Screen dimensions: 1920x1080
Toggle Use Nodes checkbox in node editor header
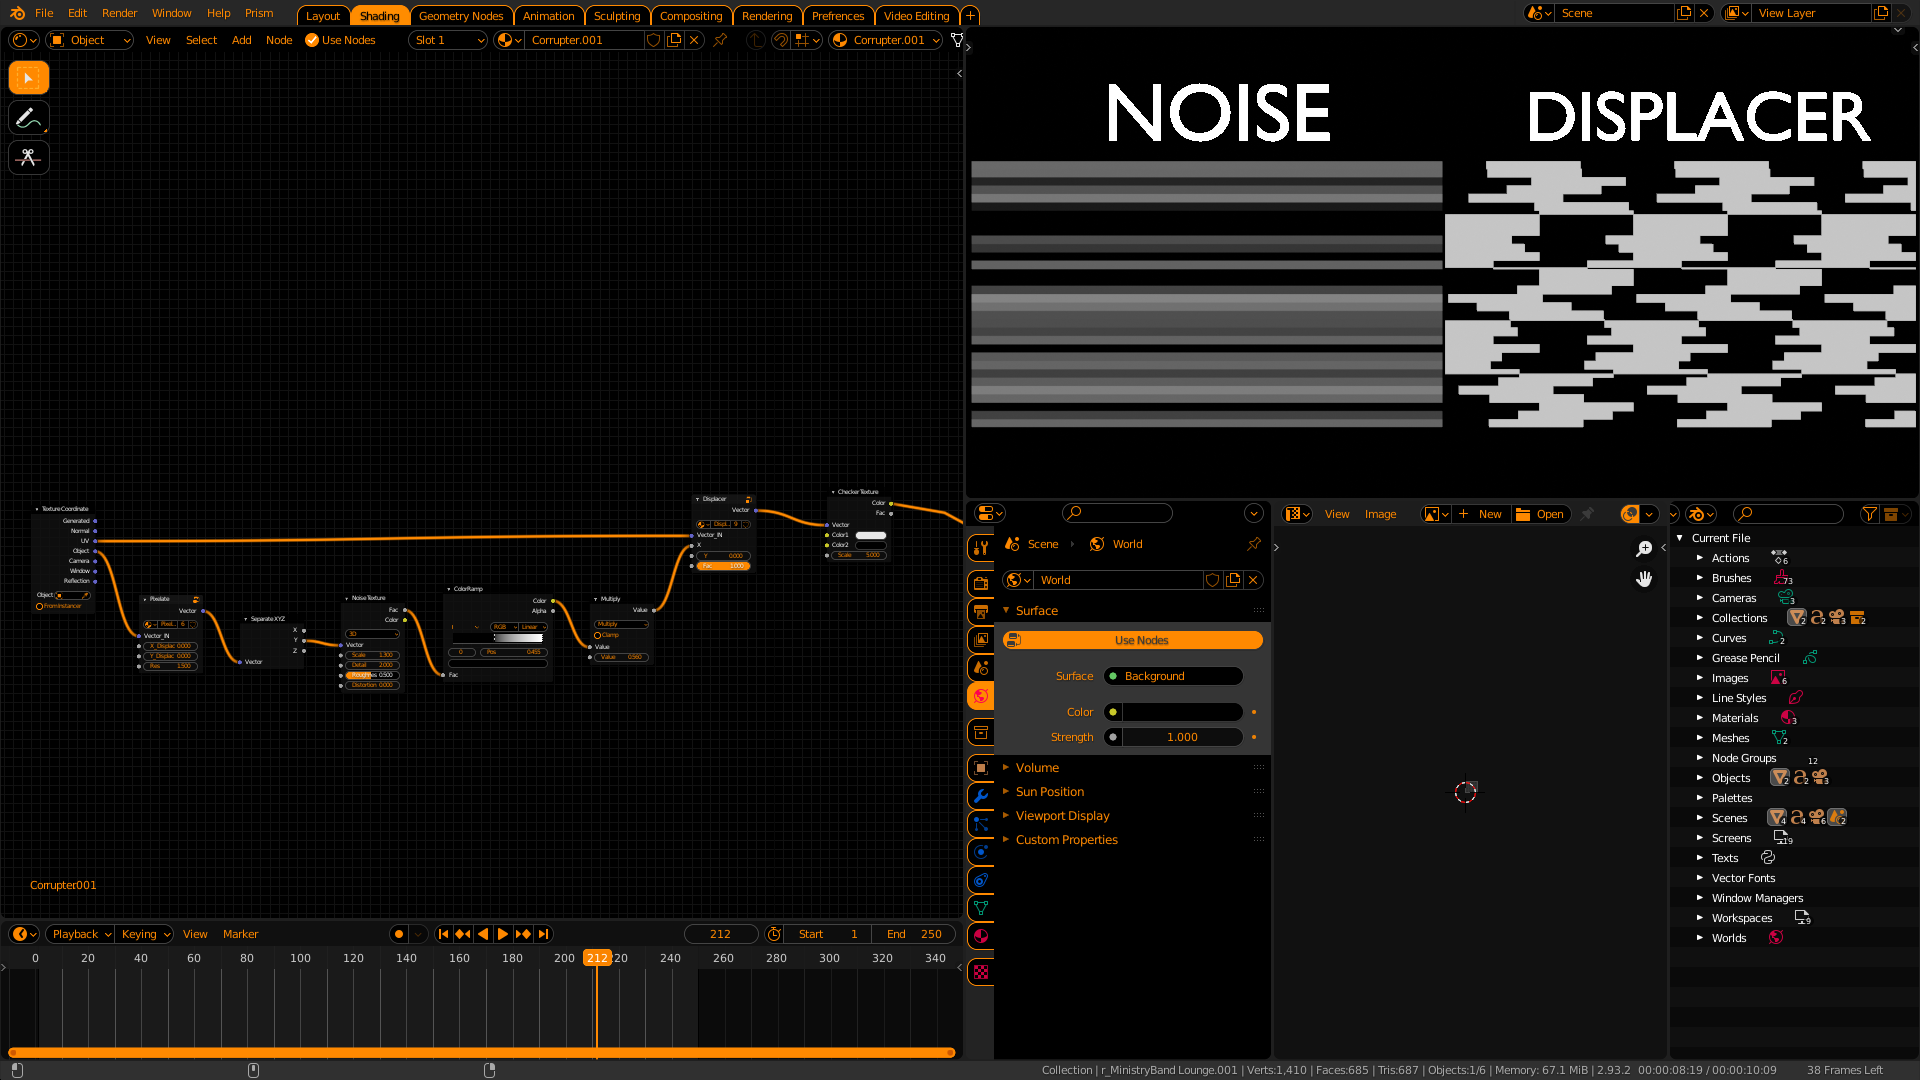[312, 40]
